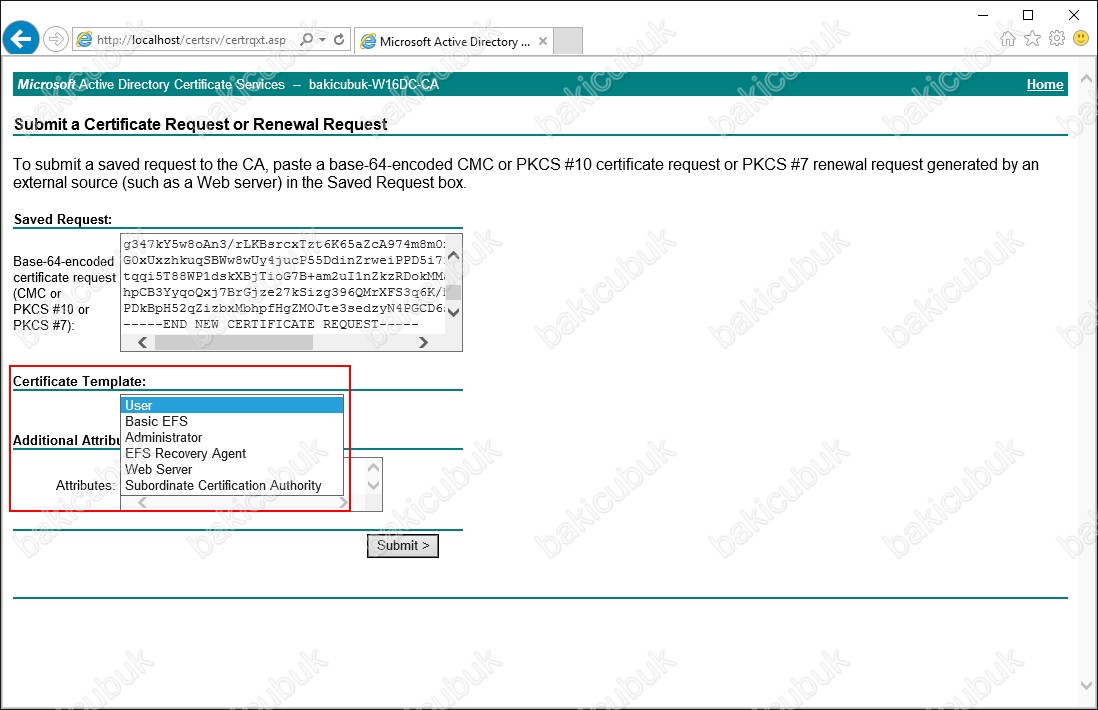Image resolution: width=1098 pixels, height=710 pixels.
Task: Close the browser window
Action: click(1073, 15)
